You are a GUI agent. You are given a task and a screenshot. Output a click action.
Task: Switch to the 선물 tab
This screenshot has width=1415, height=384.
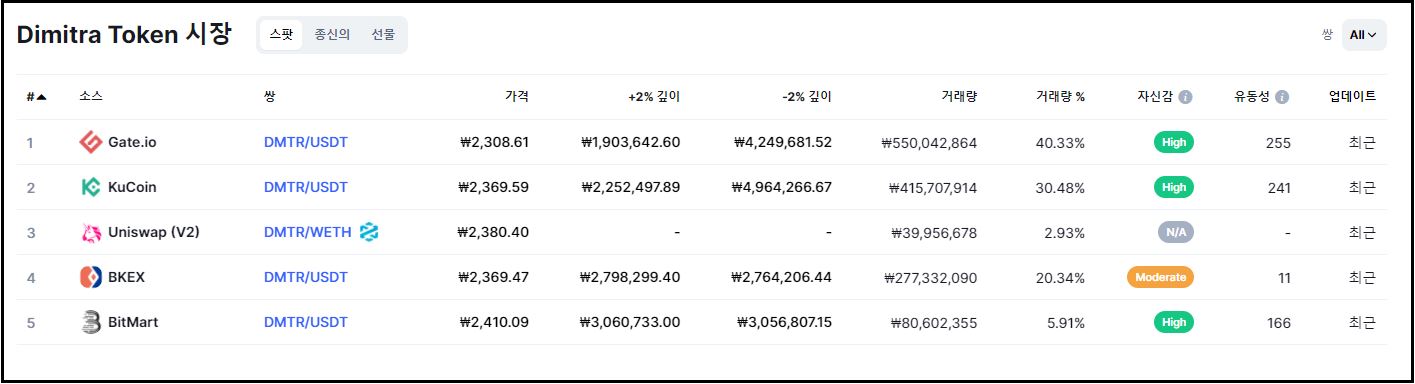383,35
